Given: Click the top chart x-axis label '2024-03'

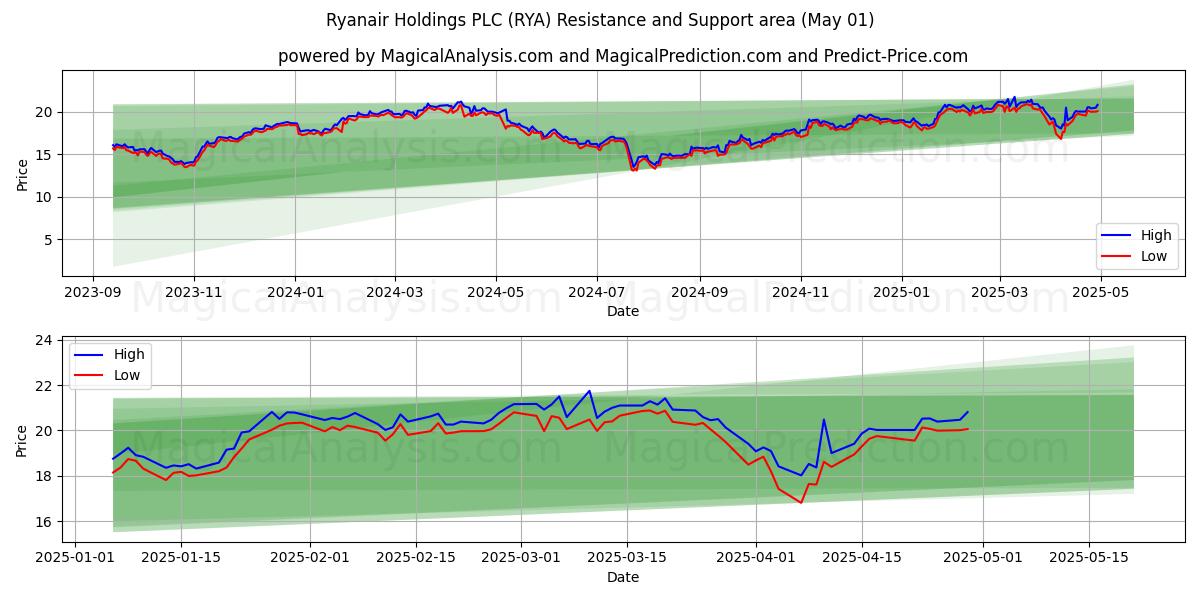Looking at the screenshot, I should click(x=394, y=293).
